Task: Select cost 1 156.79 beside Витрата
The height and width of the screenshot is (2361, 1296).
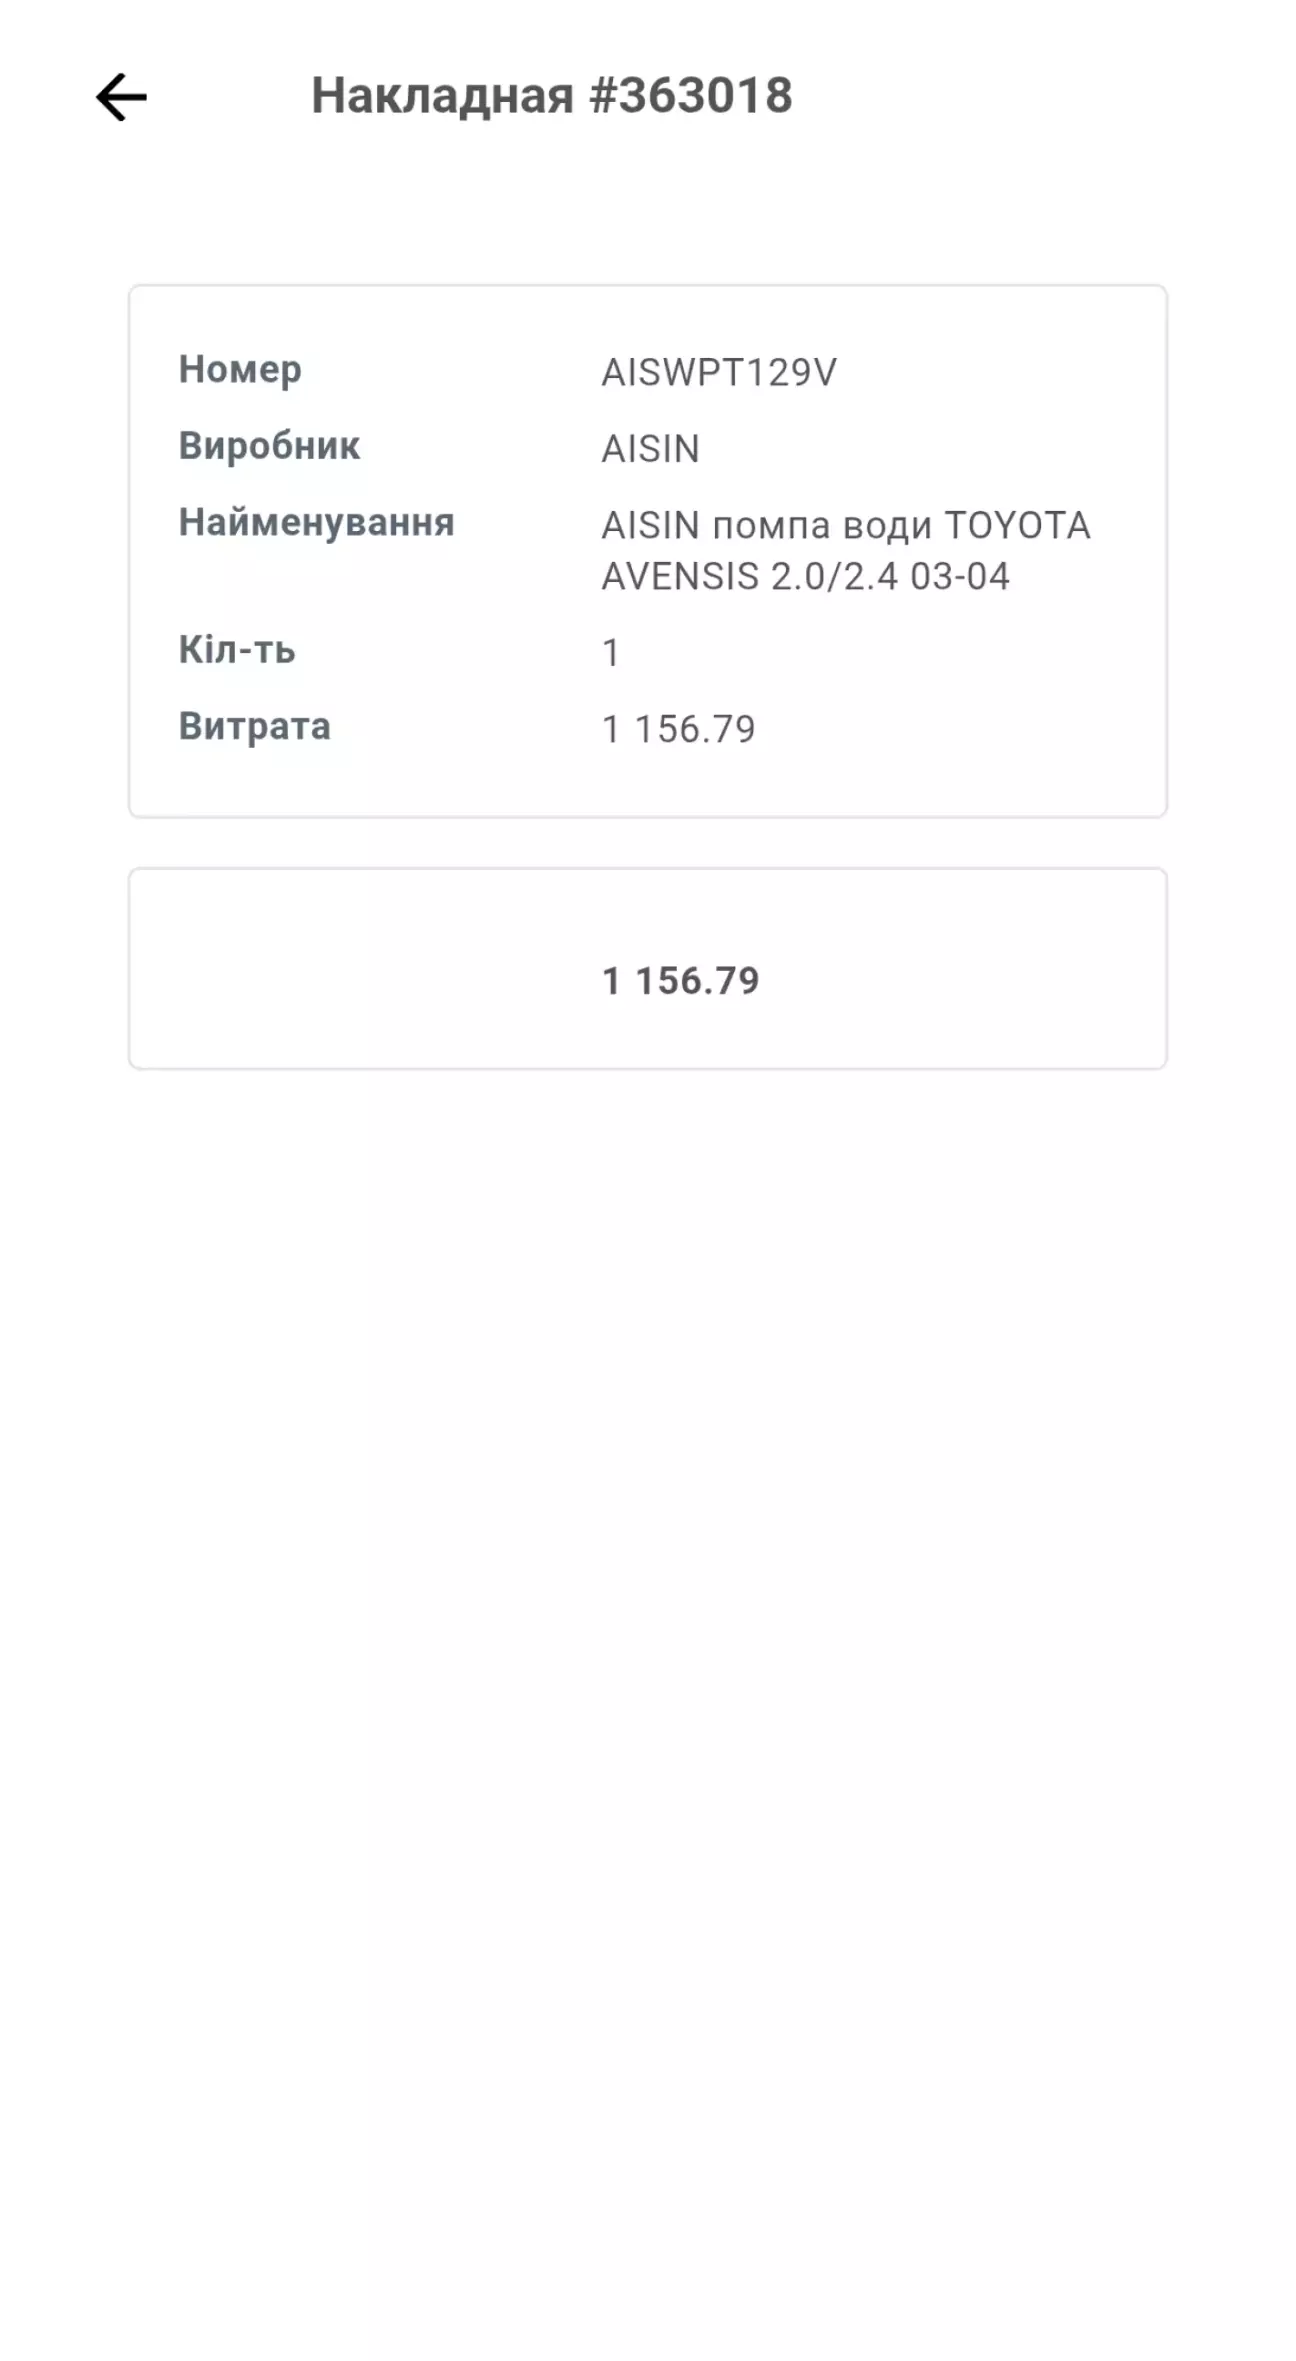Action: tap(678, 729)
